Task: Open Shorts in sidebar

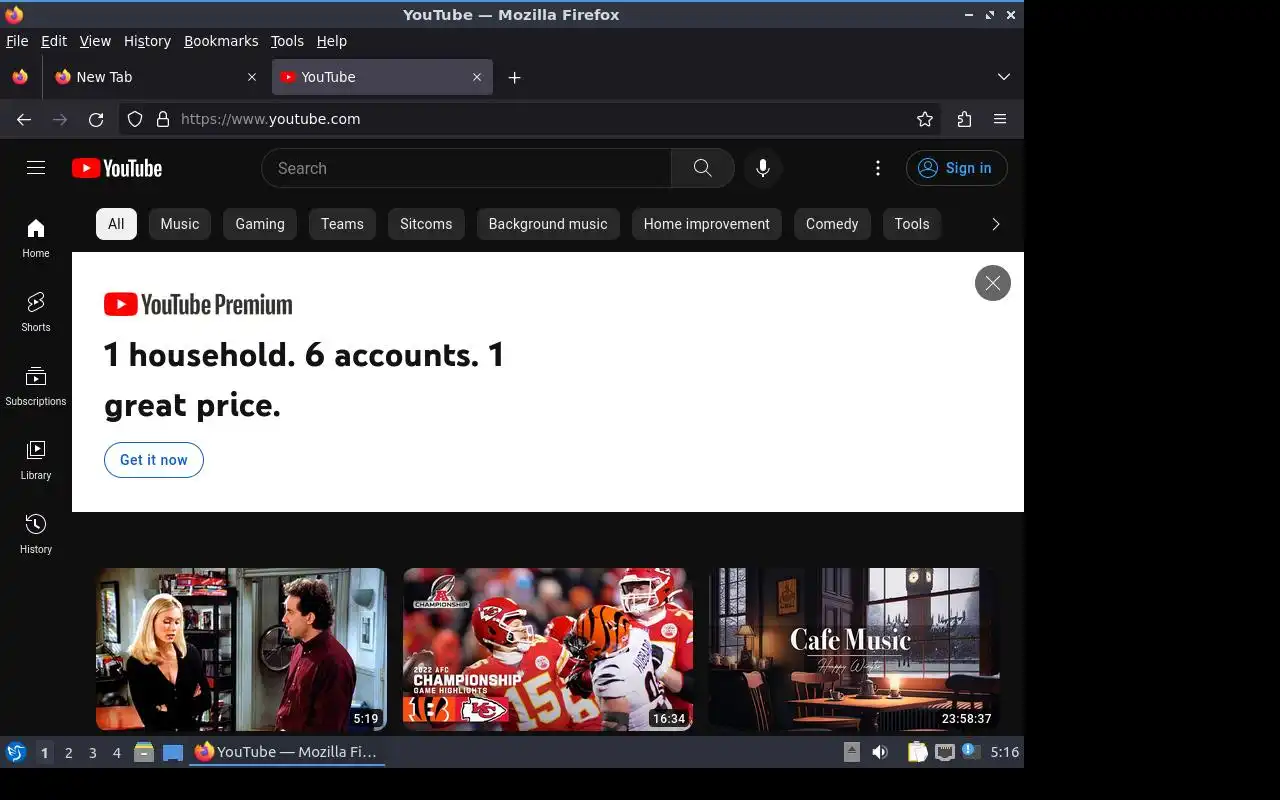Action: click(x=36, y=312)
